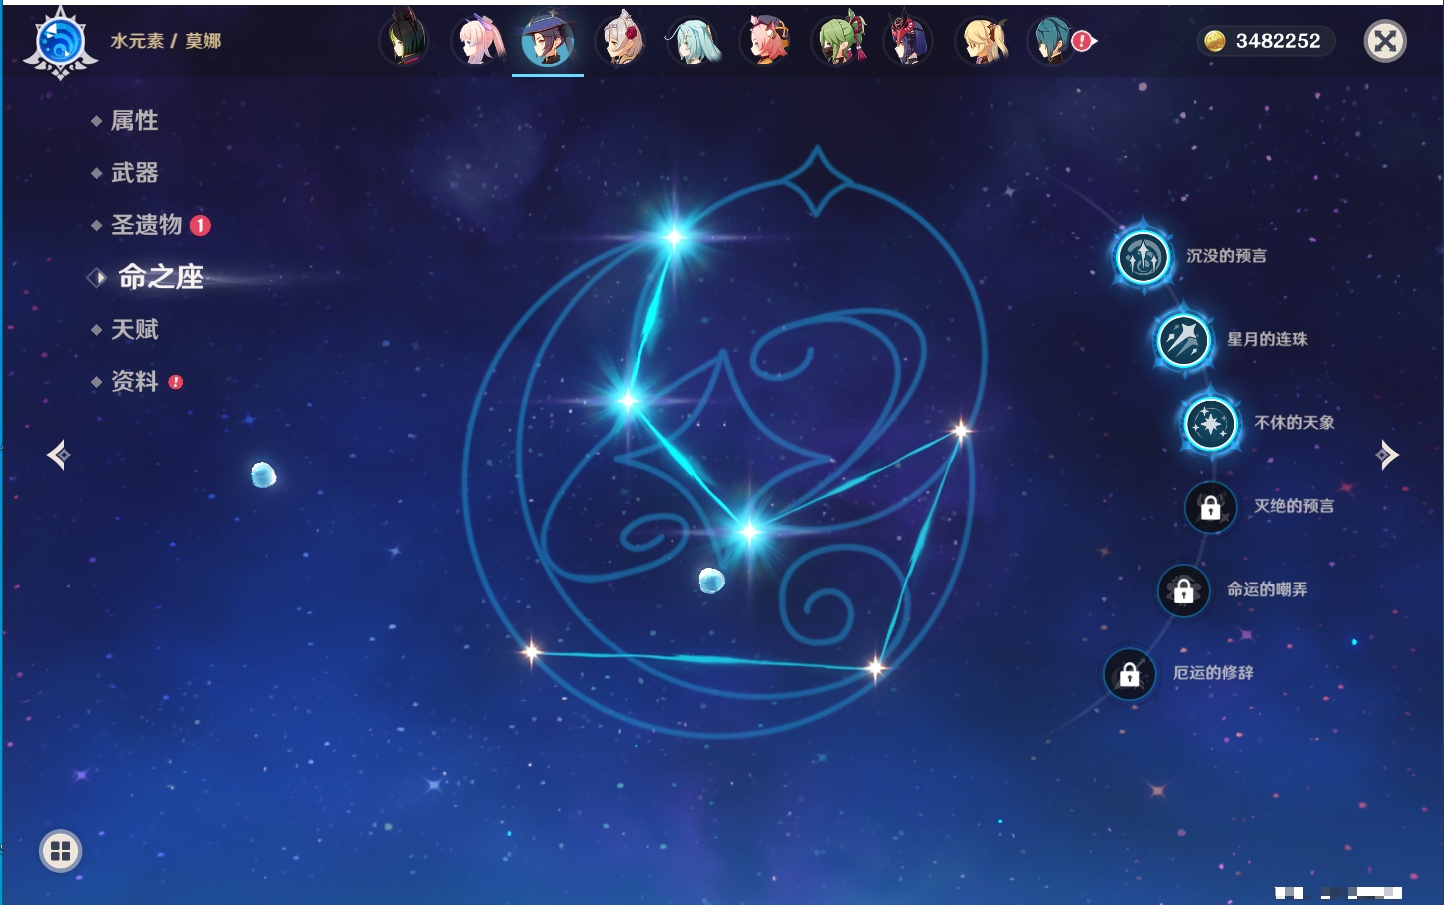Open the 不休的天象 constellation node icon
This screenshot has height=905, width=1444.
(1211, 423)
